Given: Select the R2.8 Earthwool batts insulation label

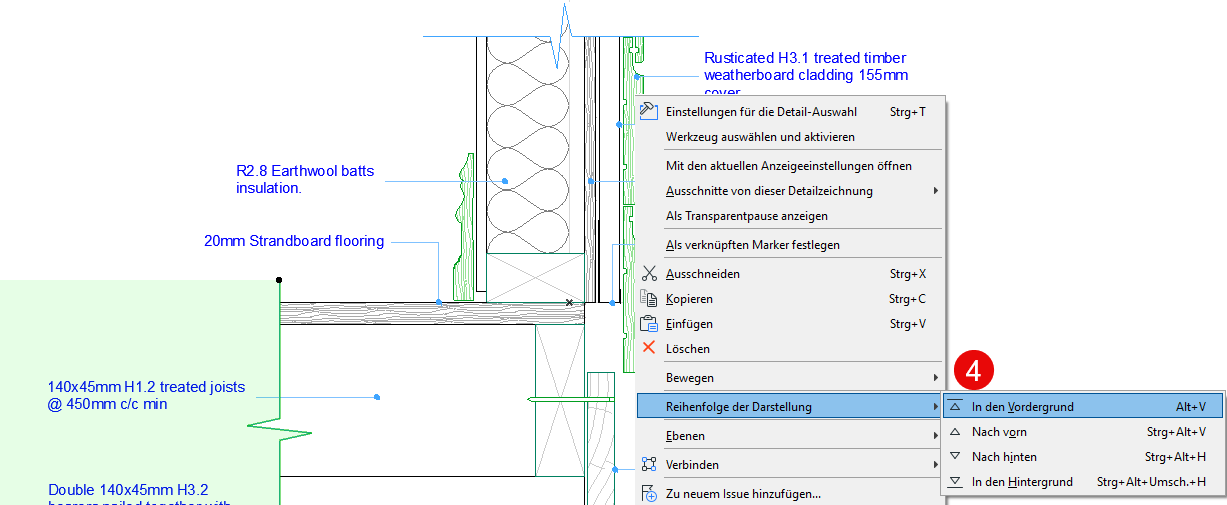Looking at the screenshot, I should coord(305,179).
